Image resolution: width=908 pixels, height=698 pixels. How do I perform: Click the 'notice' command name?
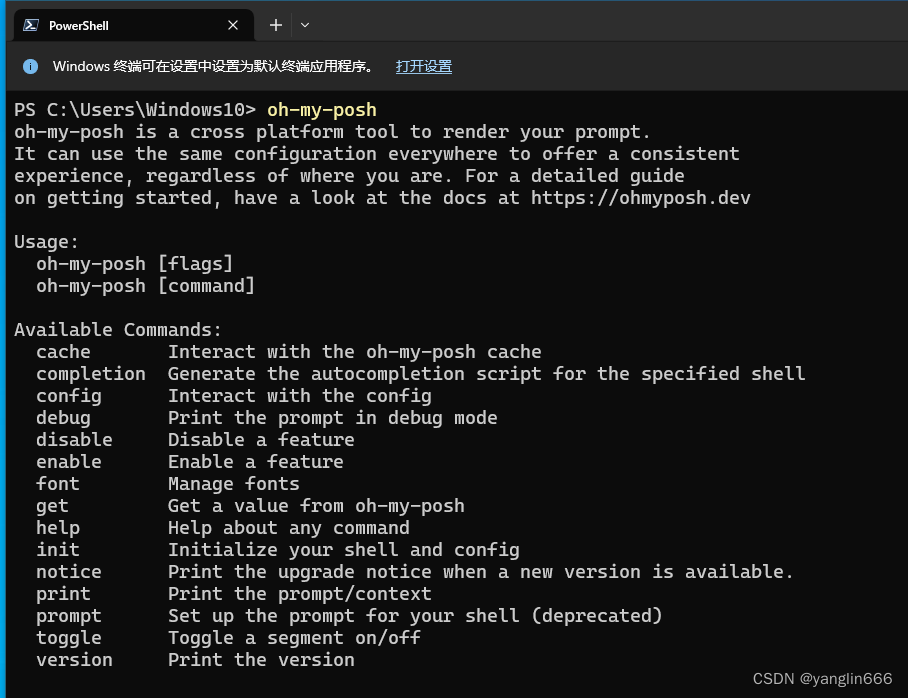coord(69,572)
